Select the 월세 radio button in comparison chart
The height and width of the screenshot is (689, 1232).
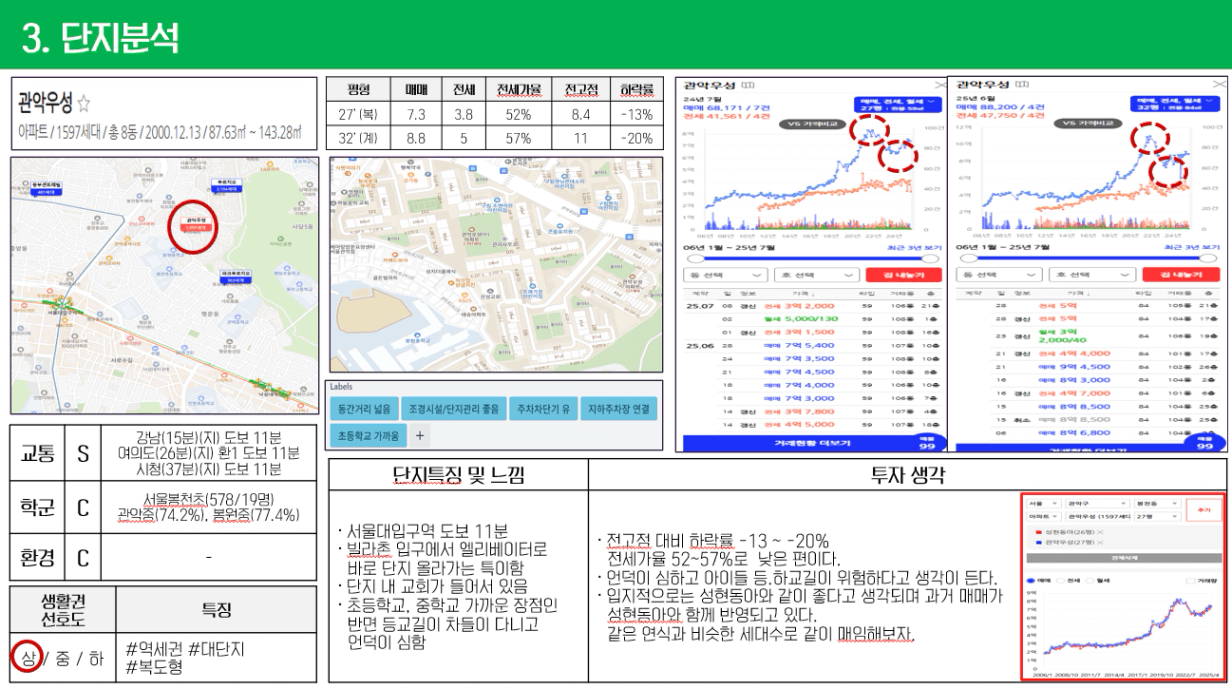point(1090,580)
